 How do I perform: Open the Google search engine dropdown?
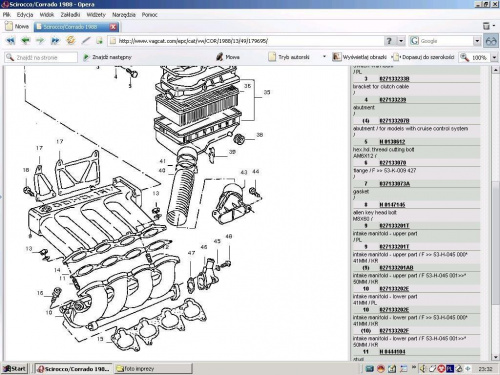pos(477,41)
